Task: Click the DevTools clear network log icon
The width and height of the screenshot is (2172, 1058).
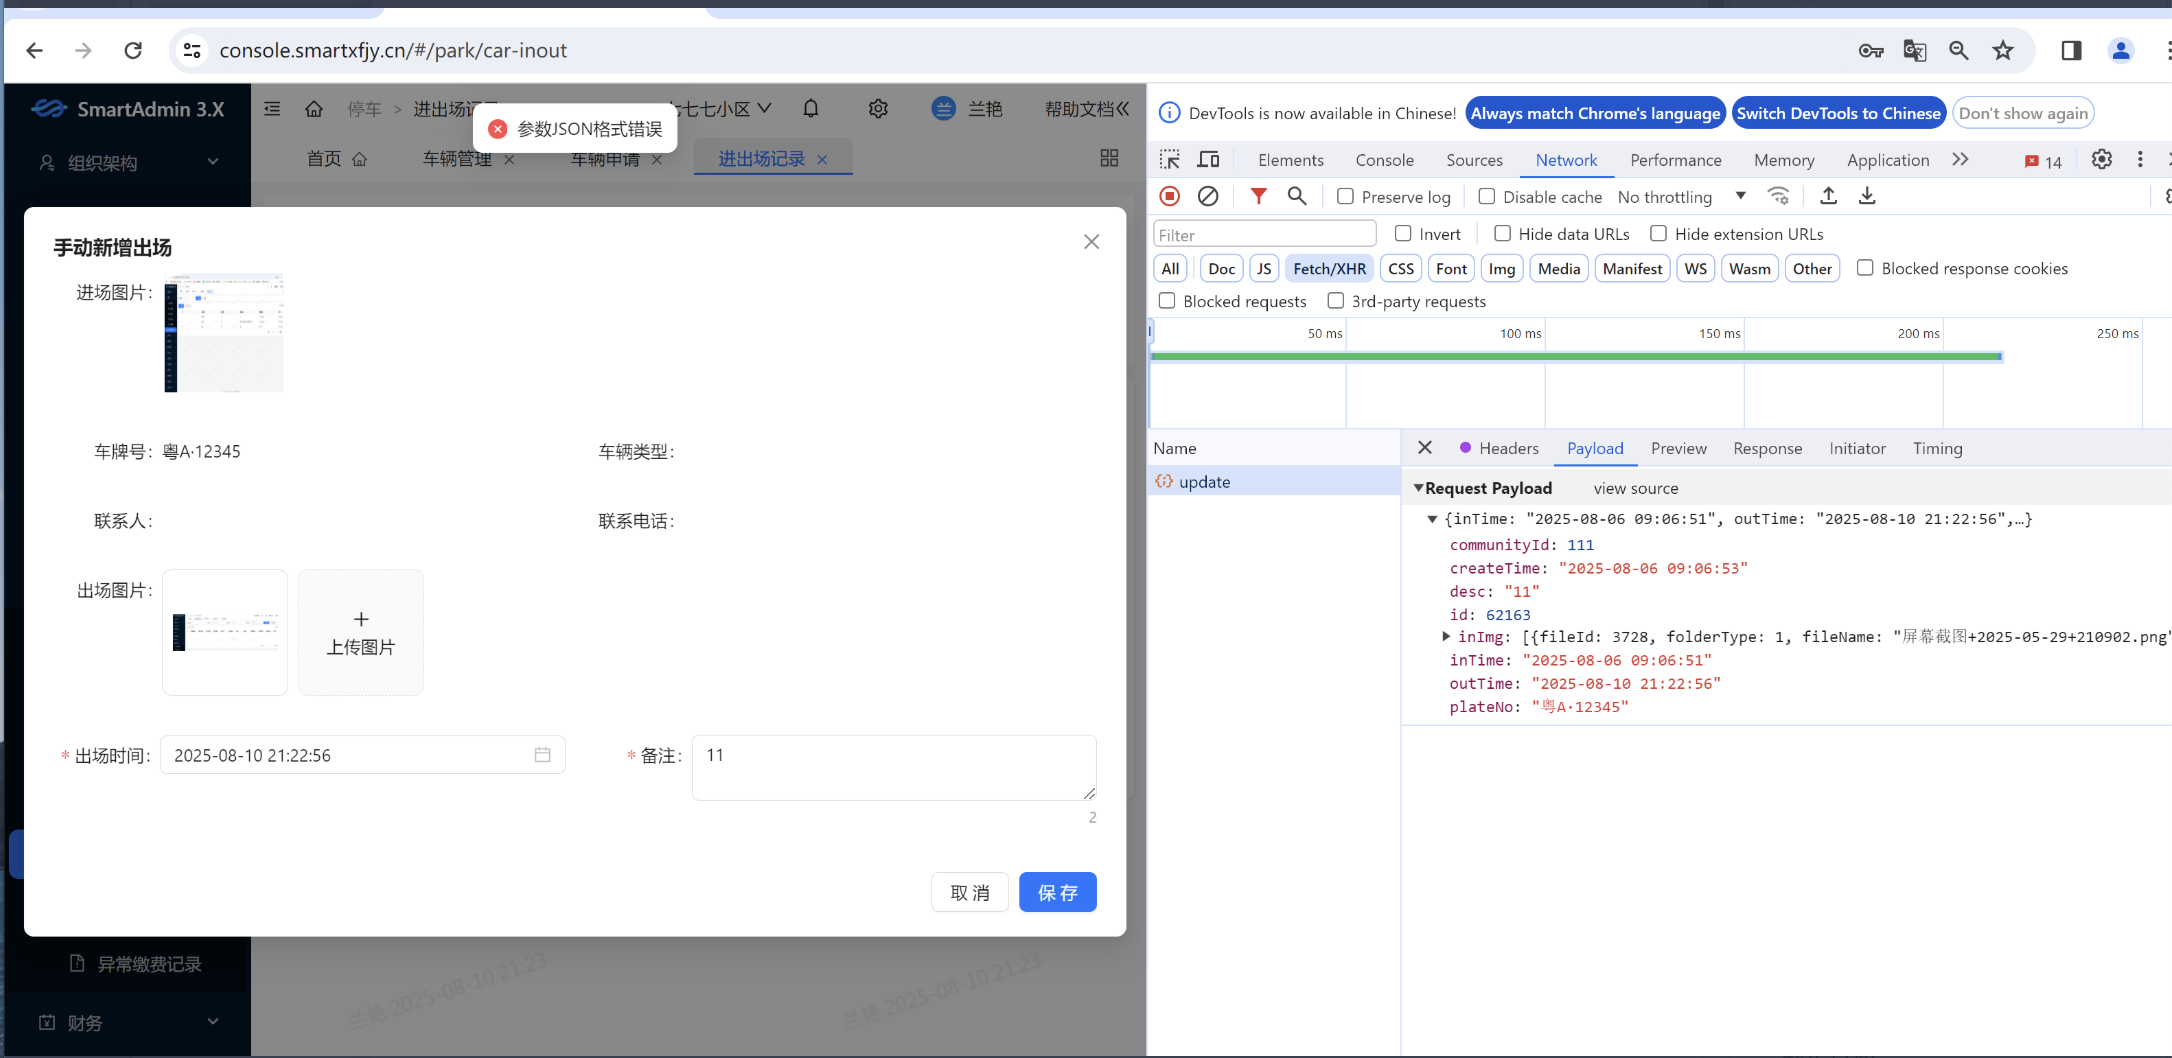Action: [x=1208, y=197]
